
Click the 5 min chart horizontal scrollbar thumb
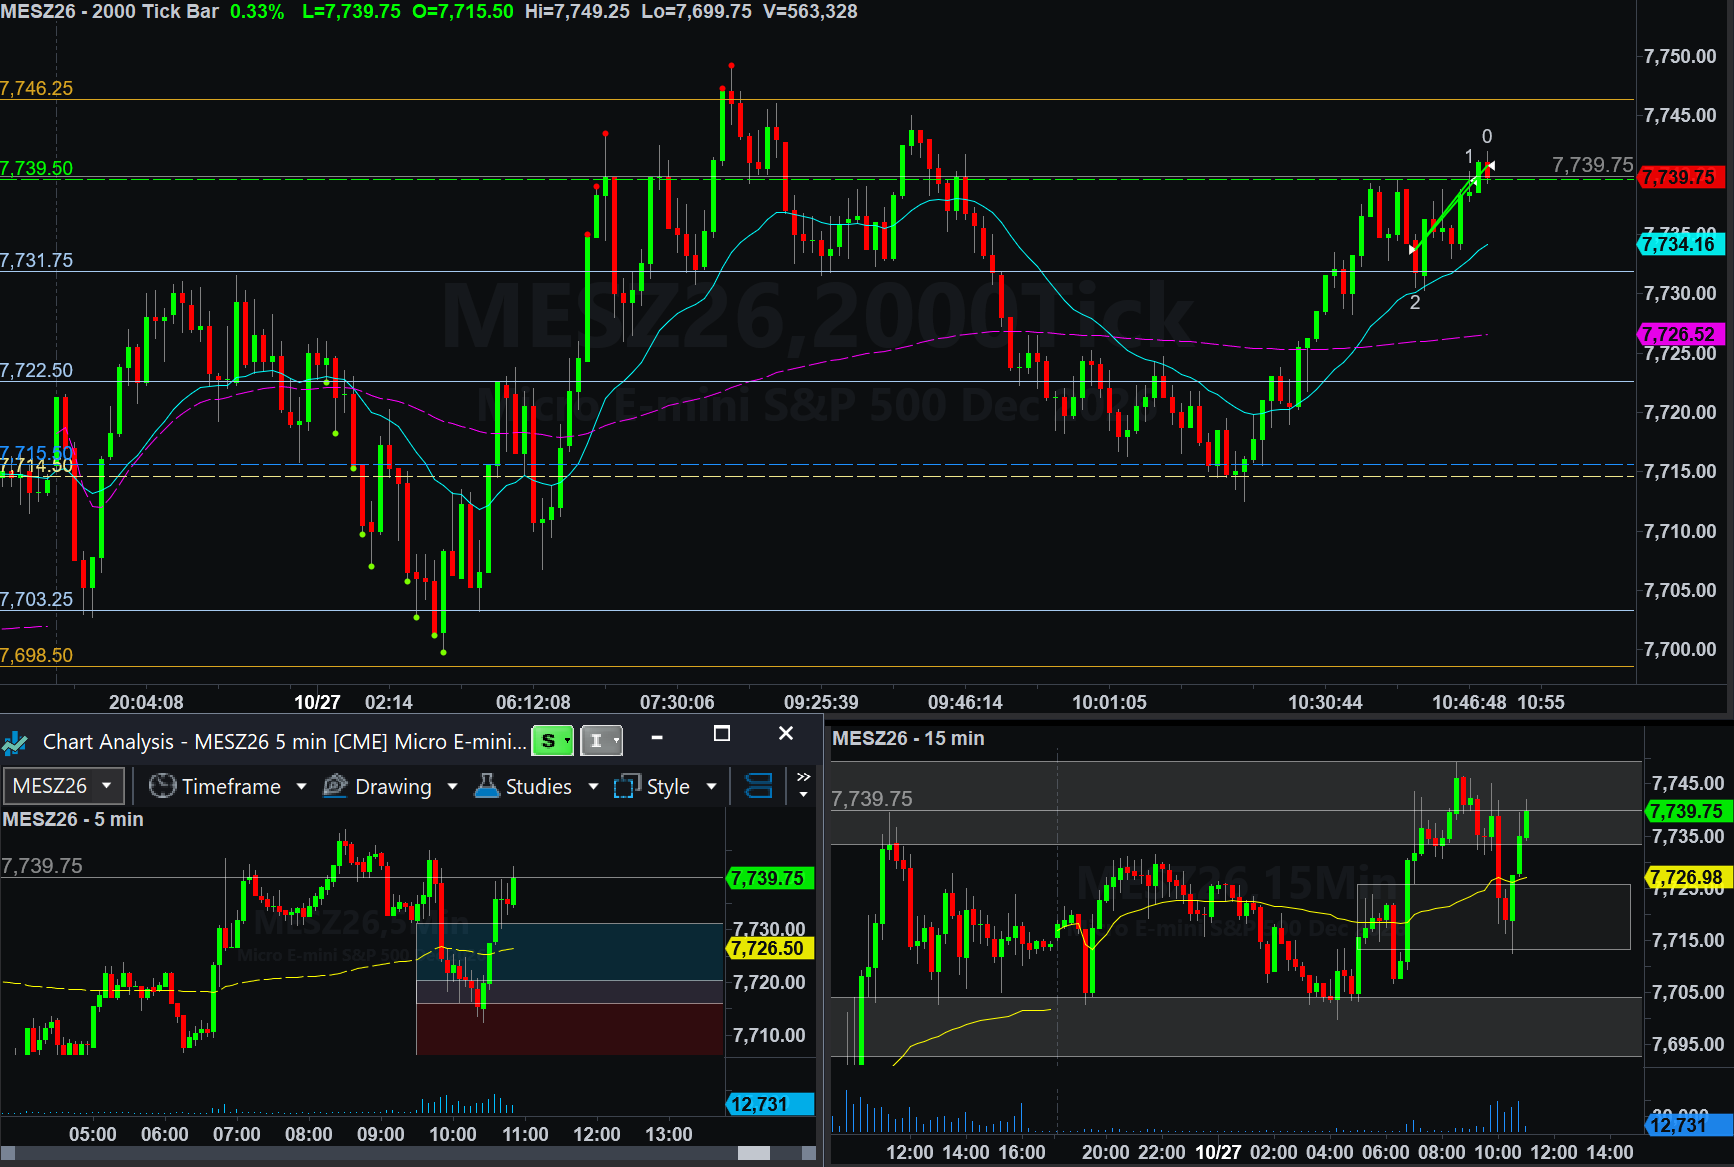(754, 1153)
